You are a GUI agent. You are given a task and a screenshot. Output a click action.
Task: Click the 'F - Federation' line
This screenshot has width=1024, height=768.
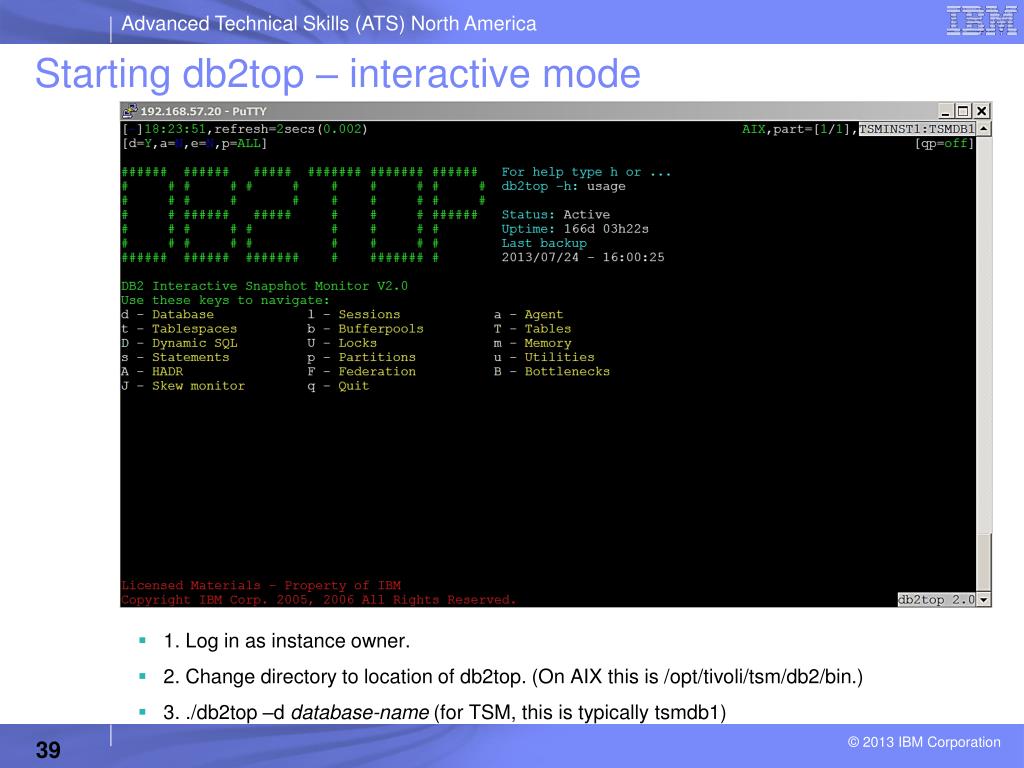click(x=361, y=372)
